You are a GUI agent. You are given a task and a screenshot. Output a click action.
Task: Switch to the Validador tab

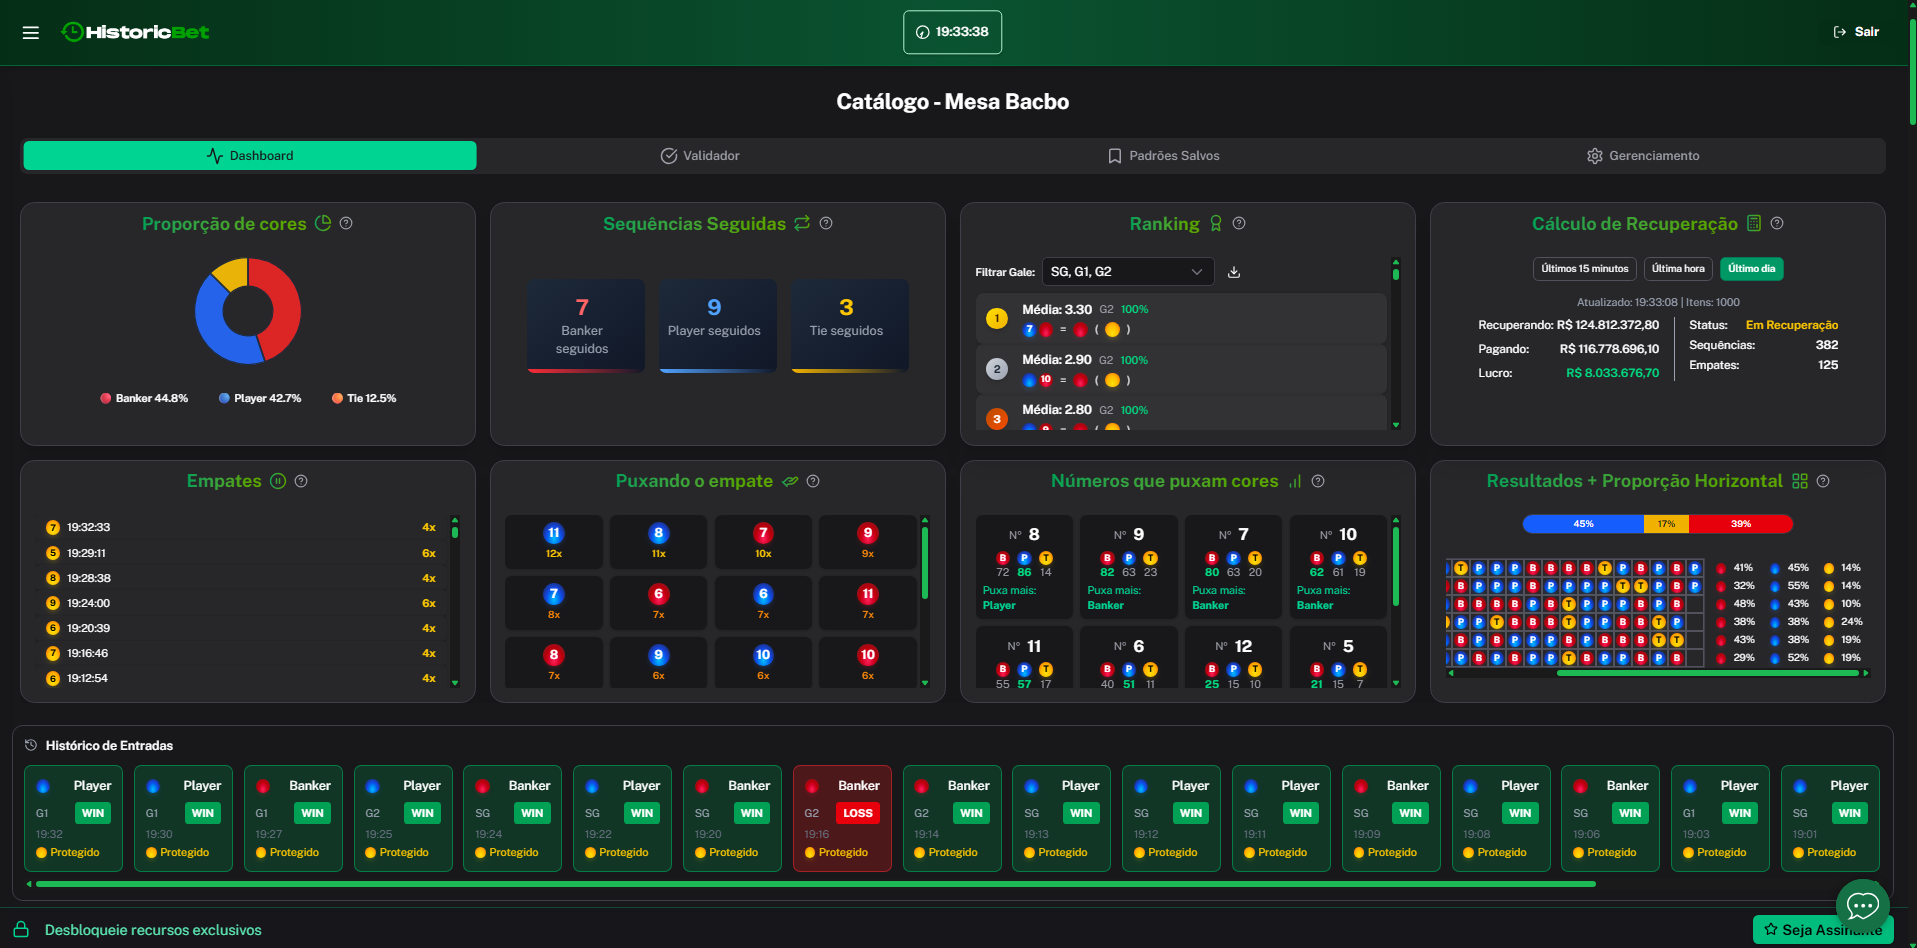pyautogui.click(x=700, y=156)
